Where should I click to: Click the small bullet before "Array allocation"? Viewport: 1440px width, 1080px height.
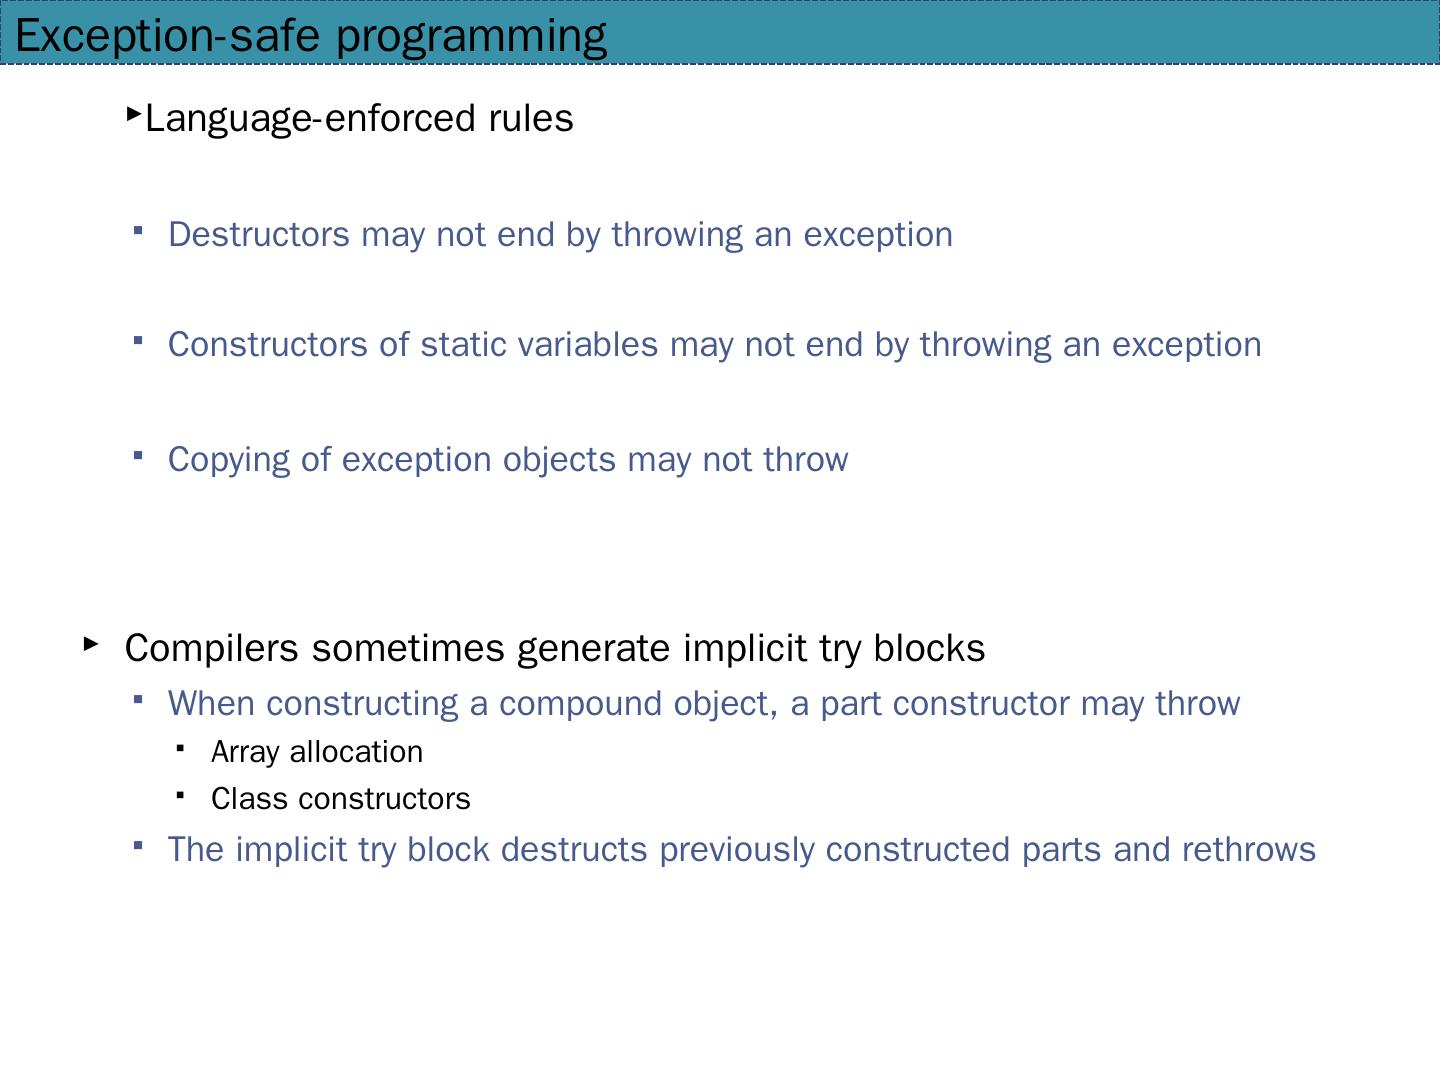[180, 747]
